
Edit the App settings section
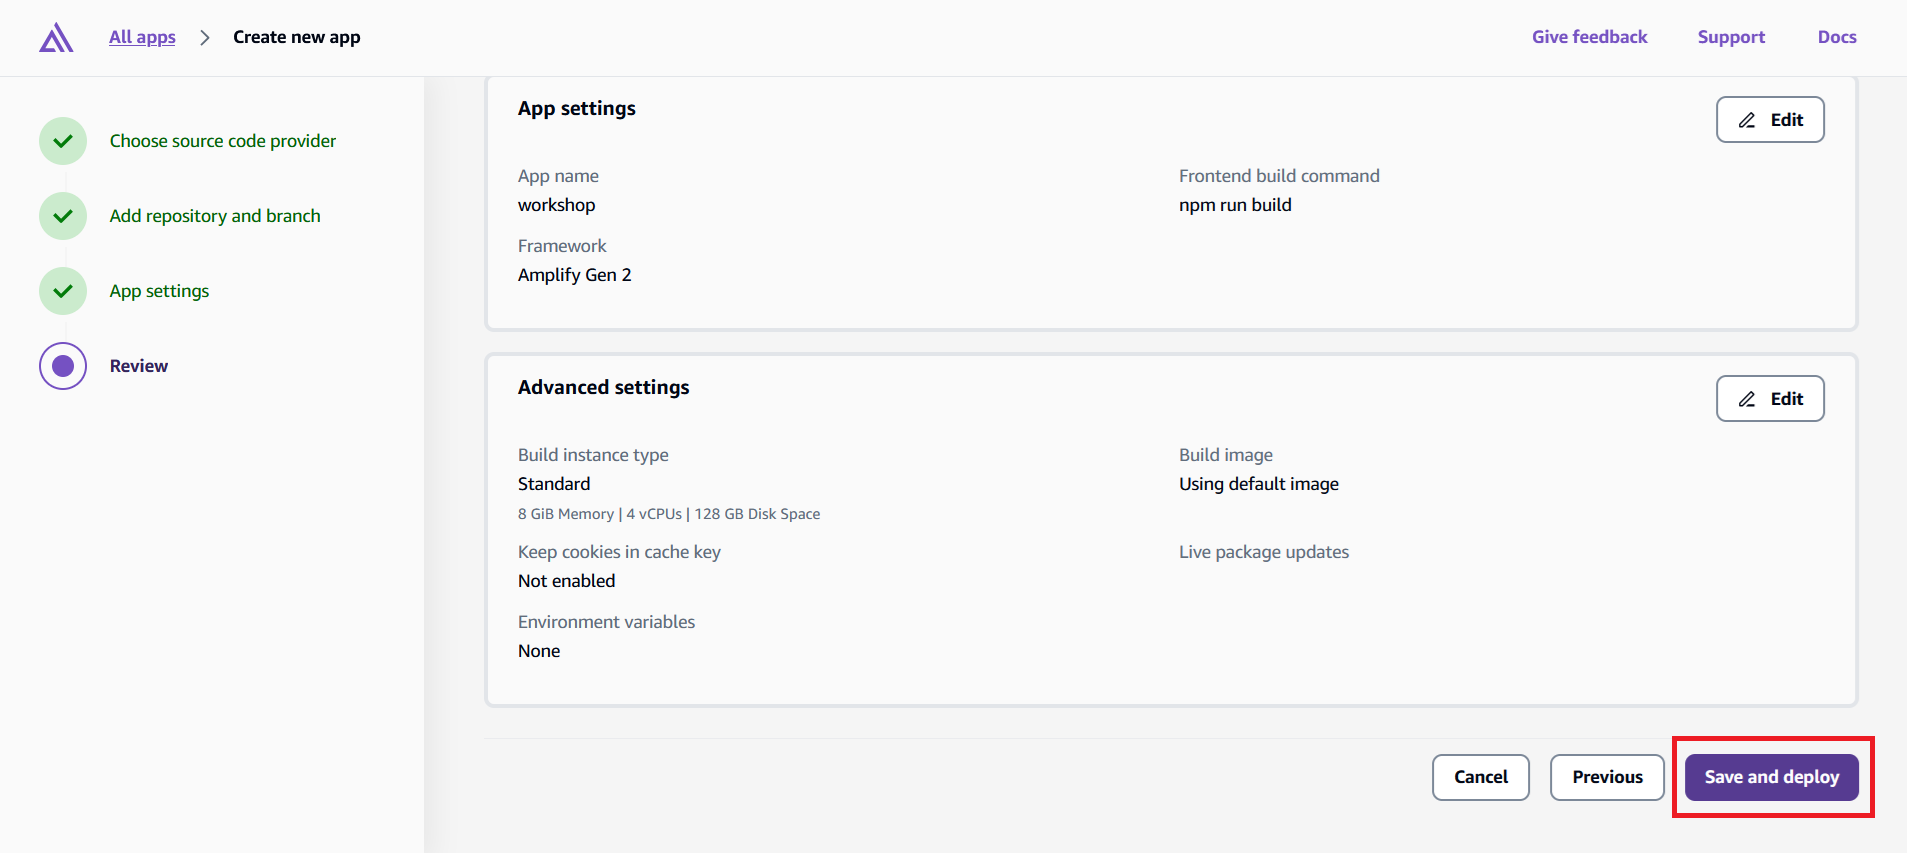(1770, 120)
